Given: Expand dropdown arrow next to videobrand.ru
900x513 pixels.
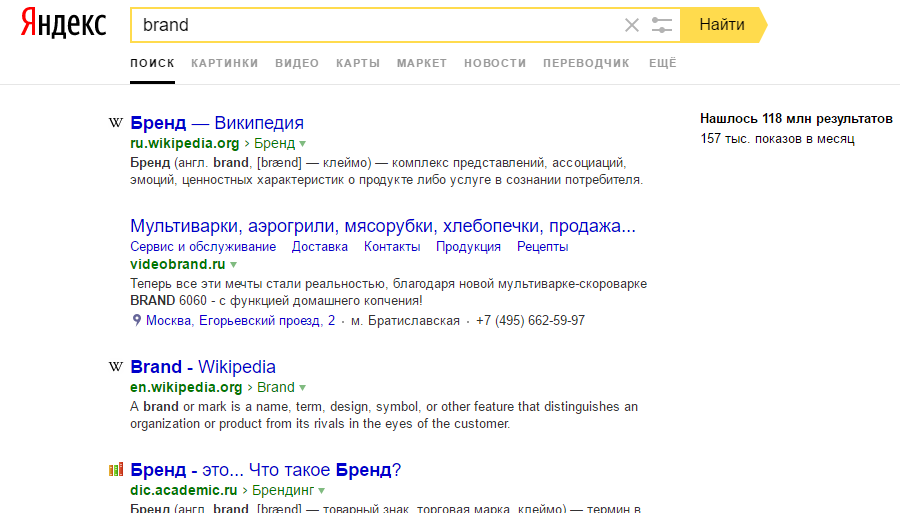Looking at the screenshot, I should 234,265.
